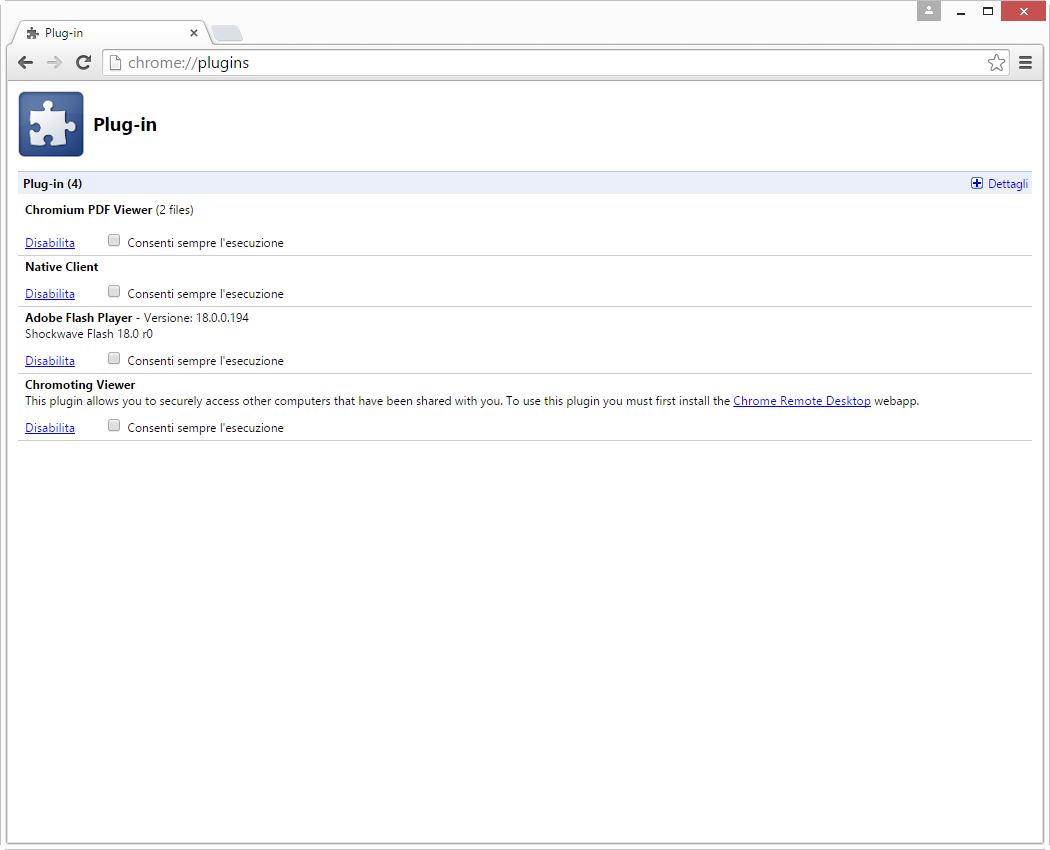Viewport: 1050px width, 850px height.
Task: Disable the Chromoting Viewer plugin
Action: (50, 427)
